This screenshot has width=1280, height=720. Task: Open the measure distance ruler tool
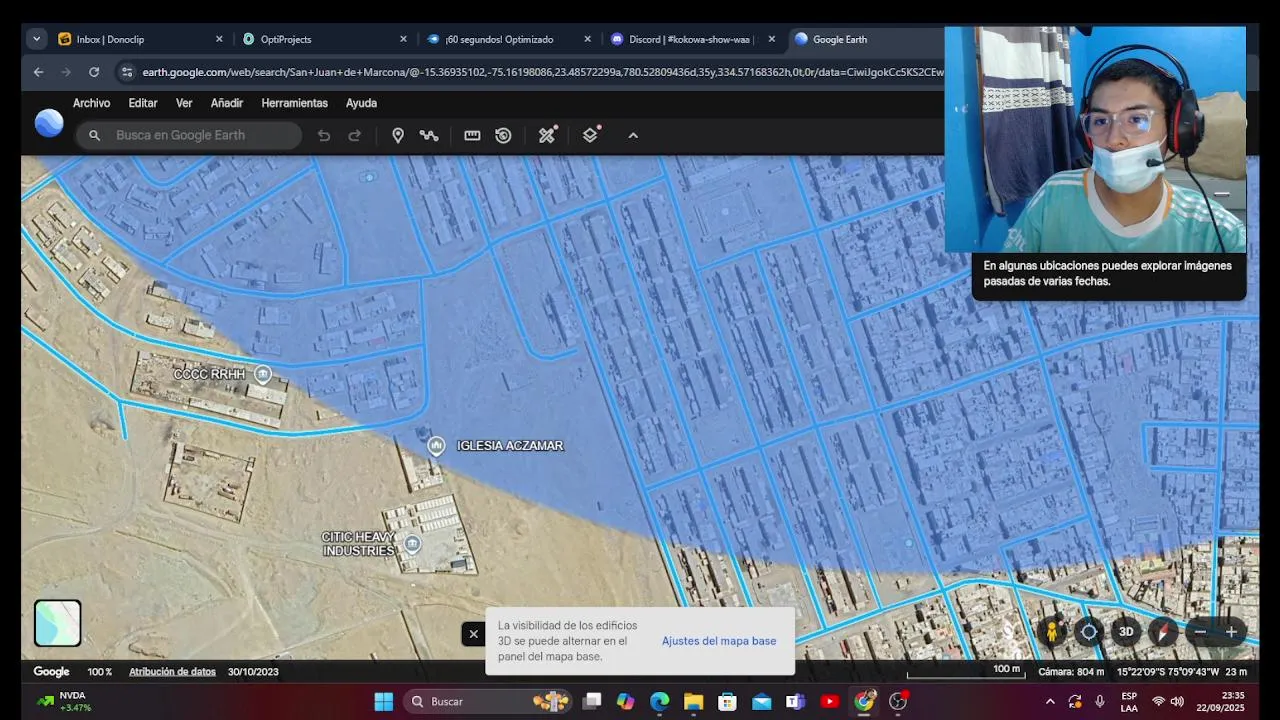click(472, 135)
